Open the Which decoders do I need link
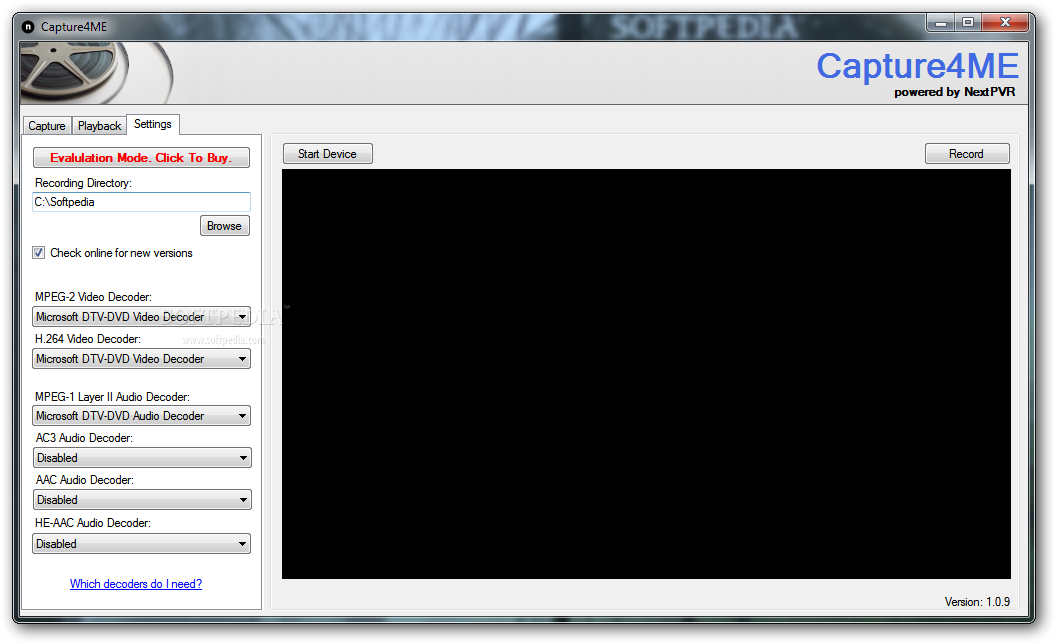 (136, 584)
